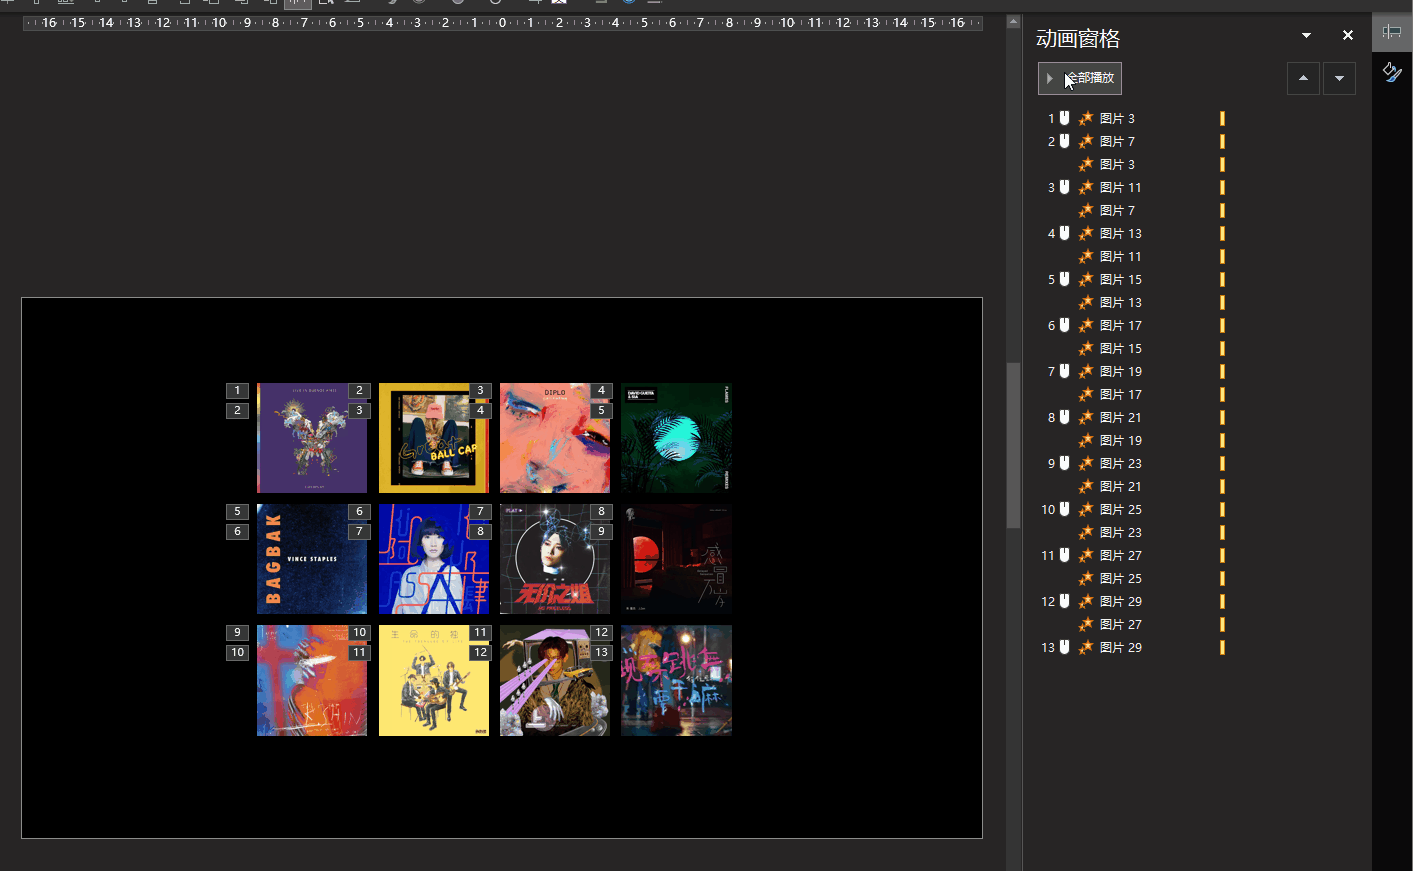
Task: Select the BALL CAP yellow album cover
Action: click(x=434, y=438)
